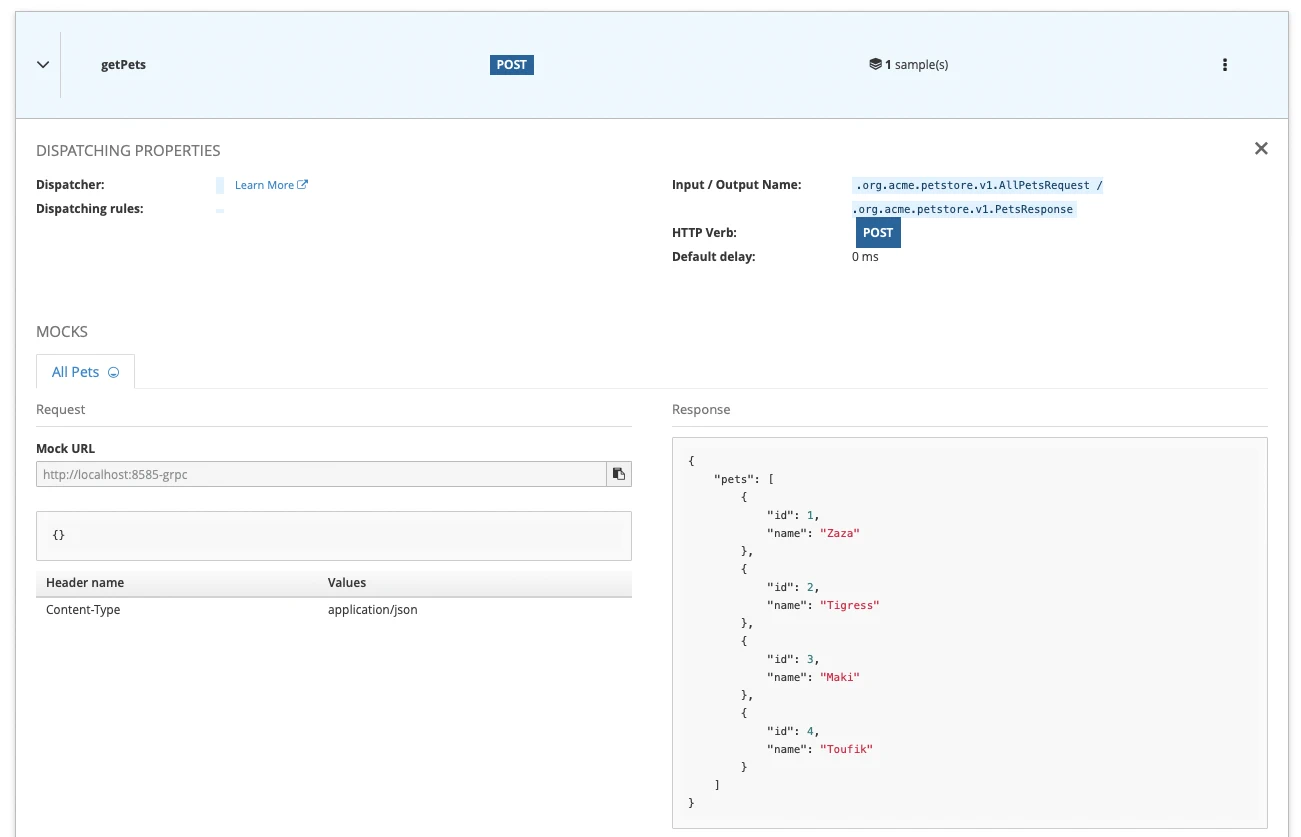Click the stacked layers samples icon
Image resolution: width=1301 pixels, height=837 pixels.
(x=875, y=65)
